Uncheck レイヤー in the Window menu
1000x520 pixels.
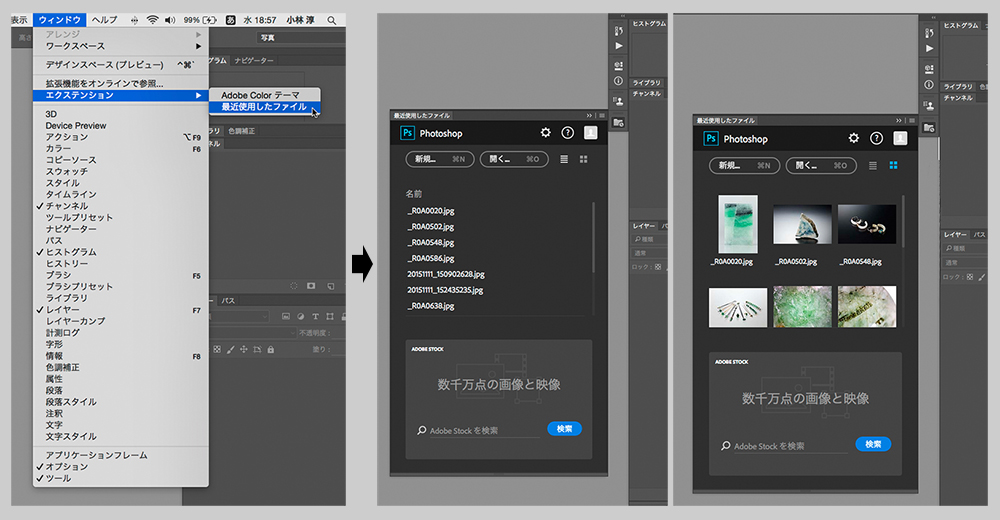point(120,309)
